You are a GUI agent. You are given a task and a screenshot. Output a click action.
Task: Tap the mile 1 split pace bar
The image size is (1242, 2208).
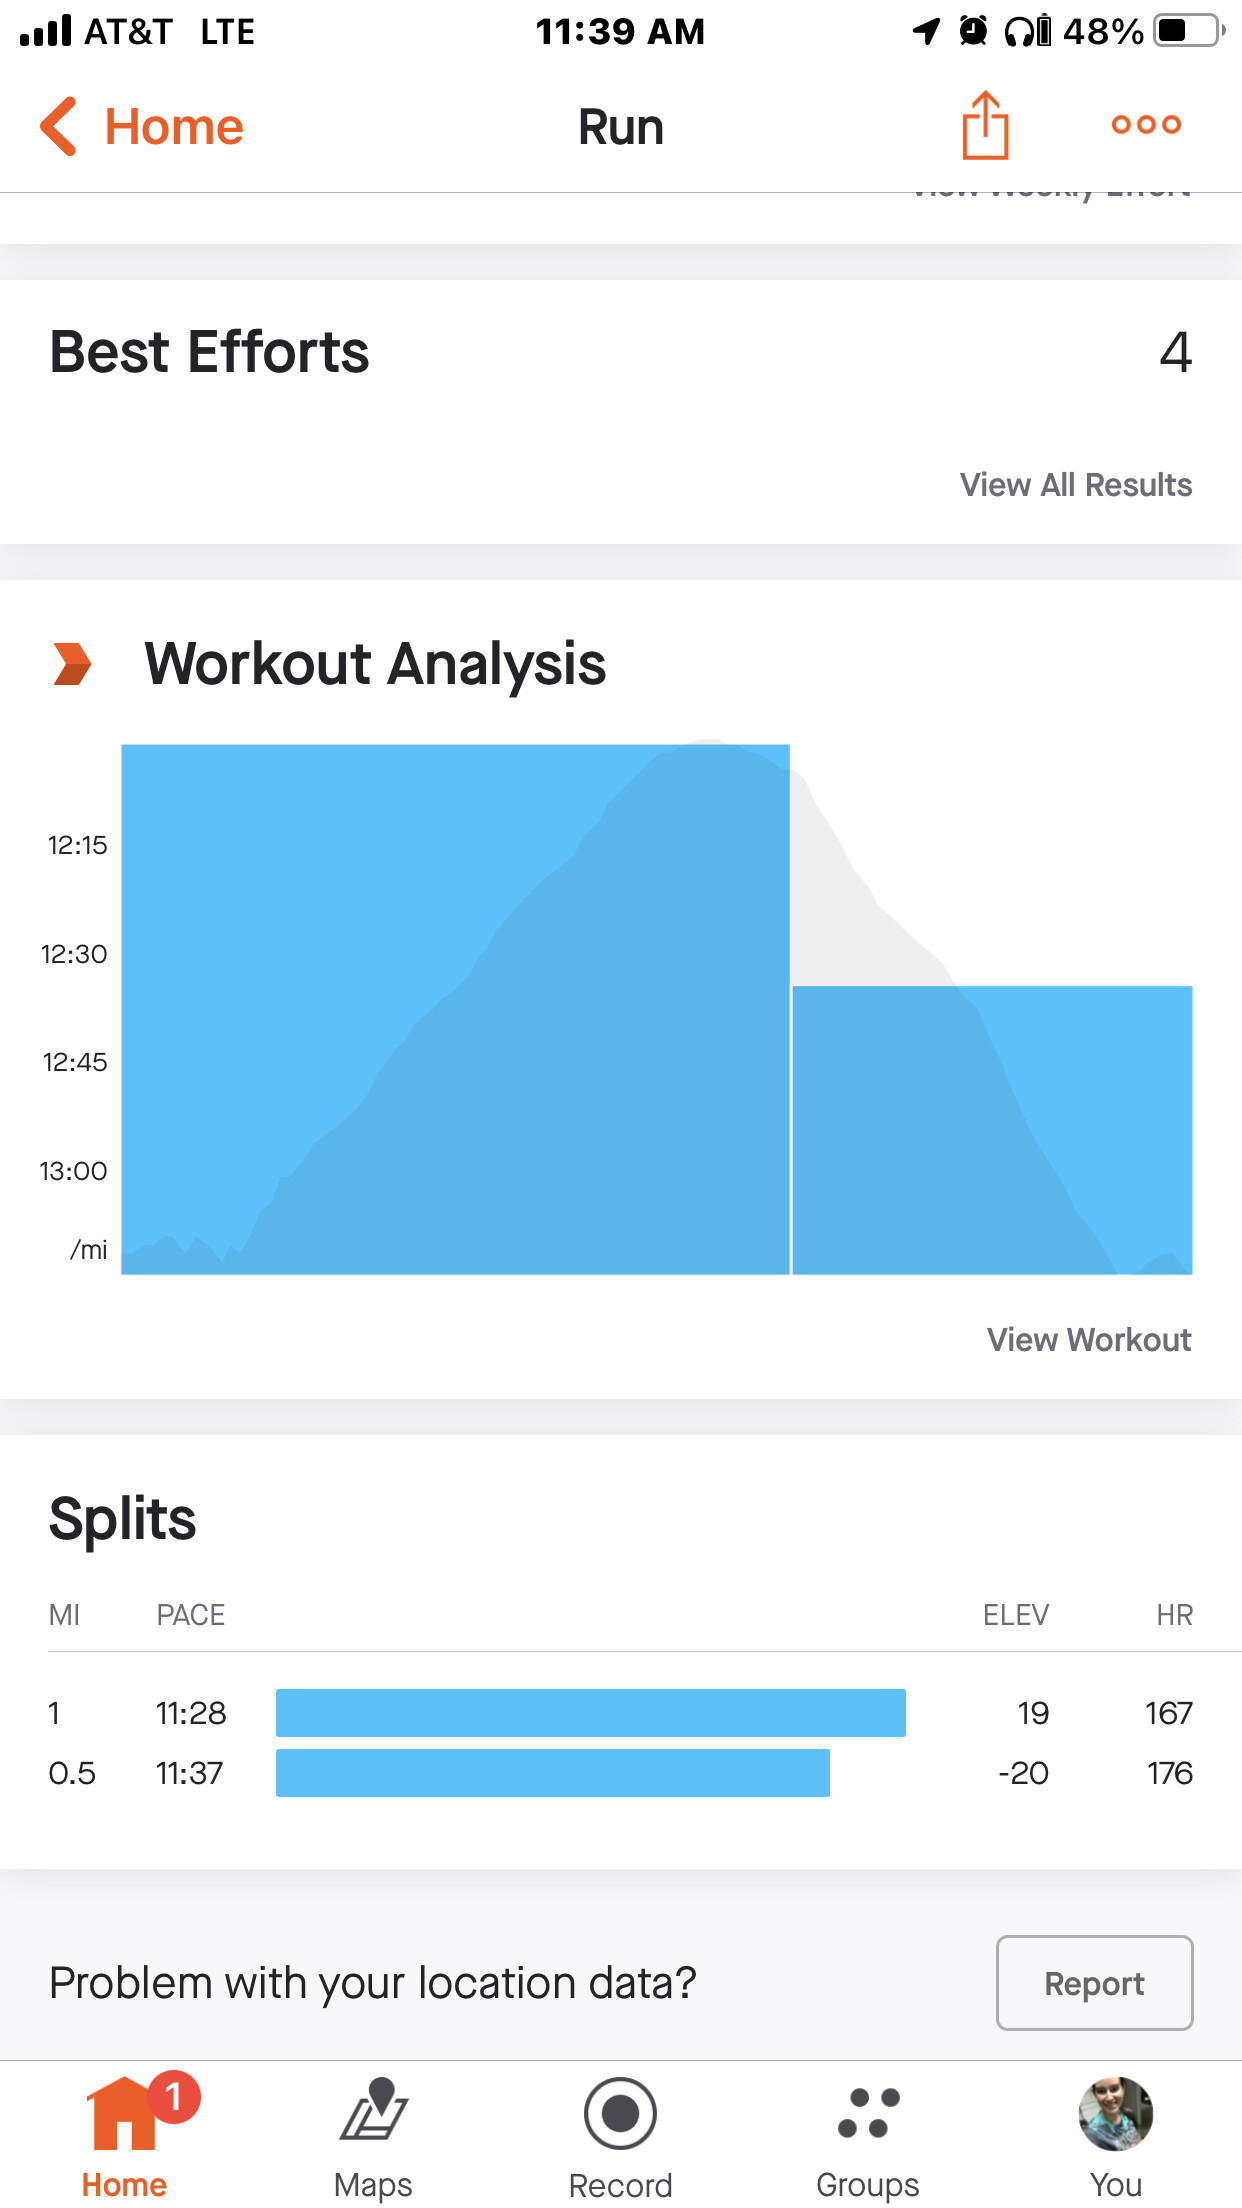590,1713
